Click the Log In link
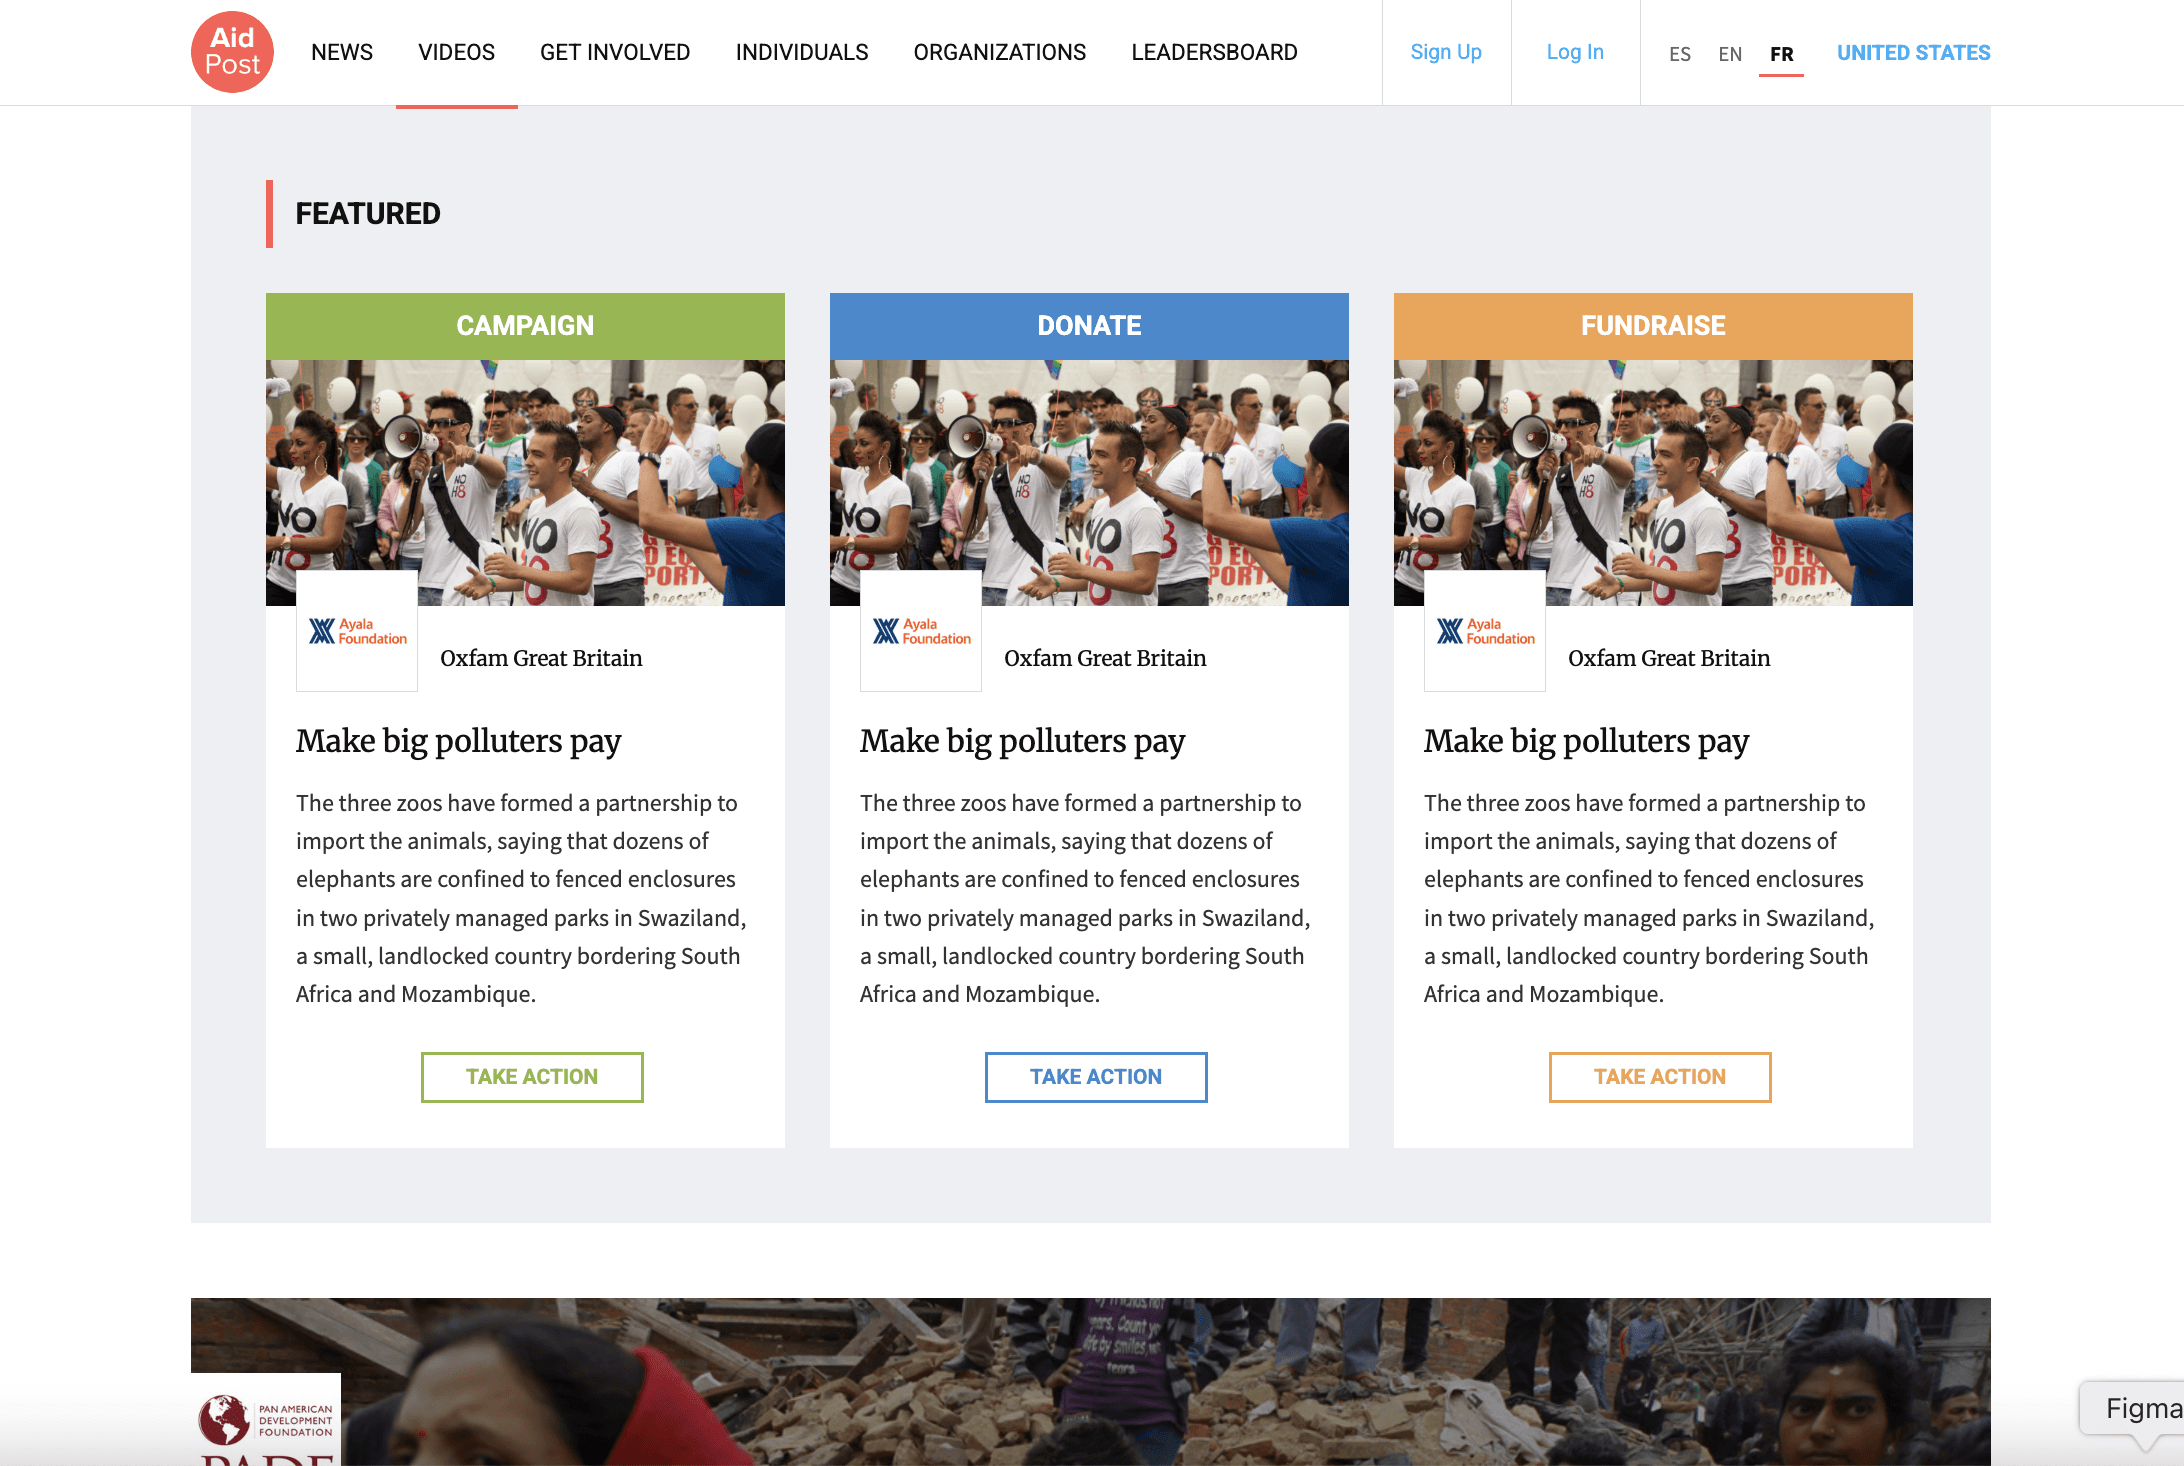The width and height of the screenshot is (2184, 1466). [x=1575, y=52]
